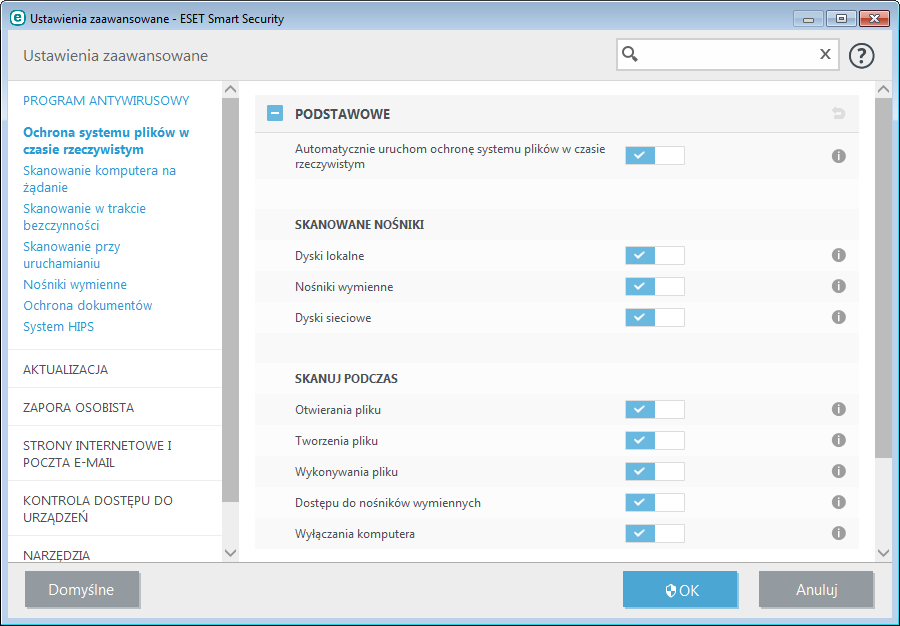Open System HIPS settings
Image resolution: width=900 pixels, height=626 pixels.
[x=58, y=326]
